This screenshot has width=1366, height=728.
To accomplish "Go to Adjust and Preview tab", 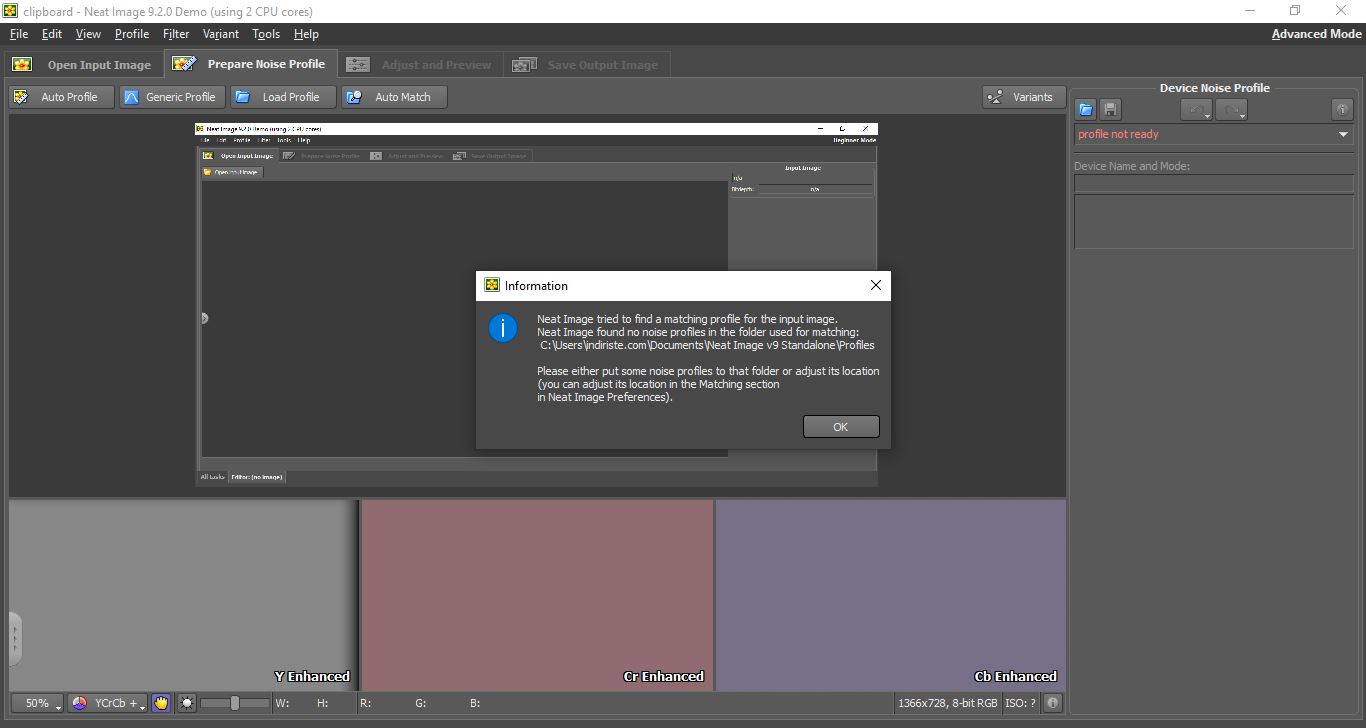I will tap(420, 64).
